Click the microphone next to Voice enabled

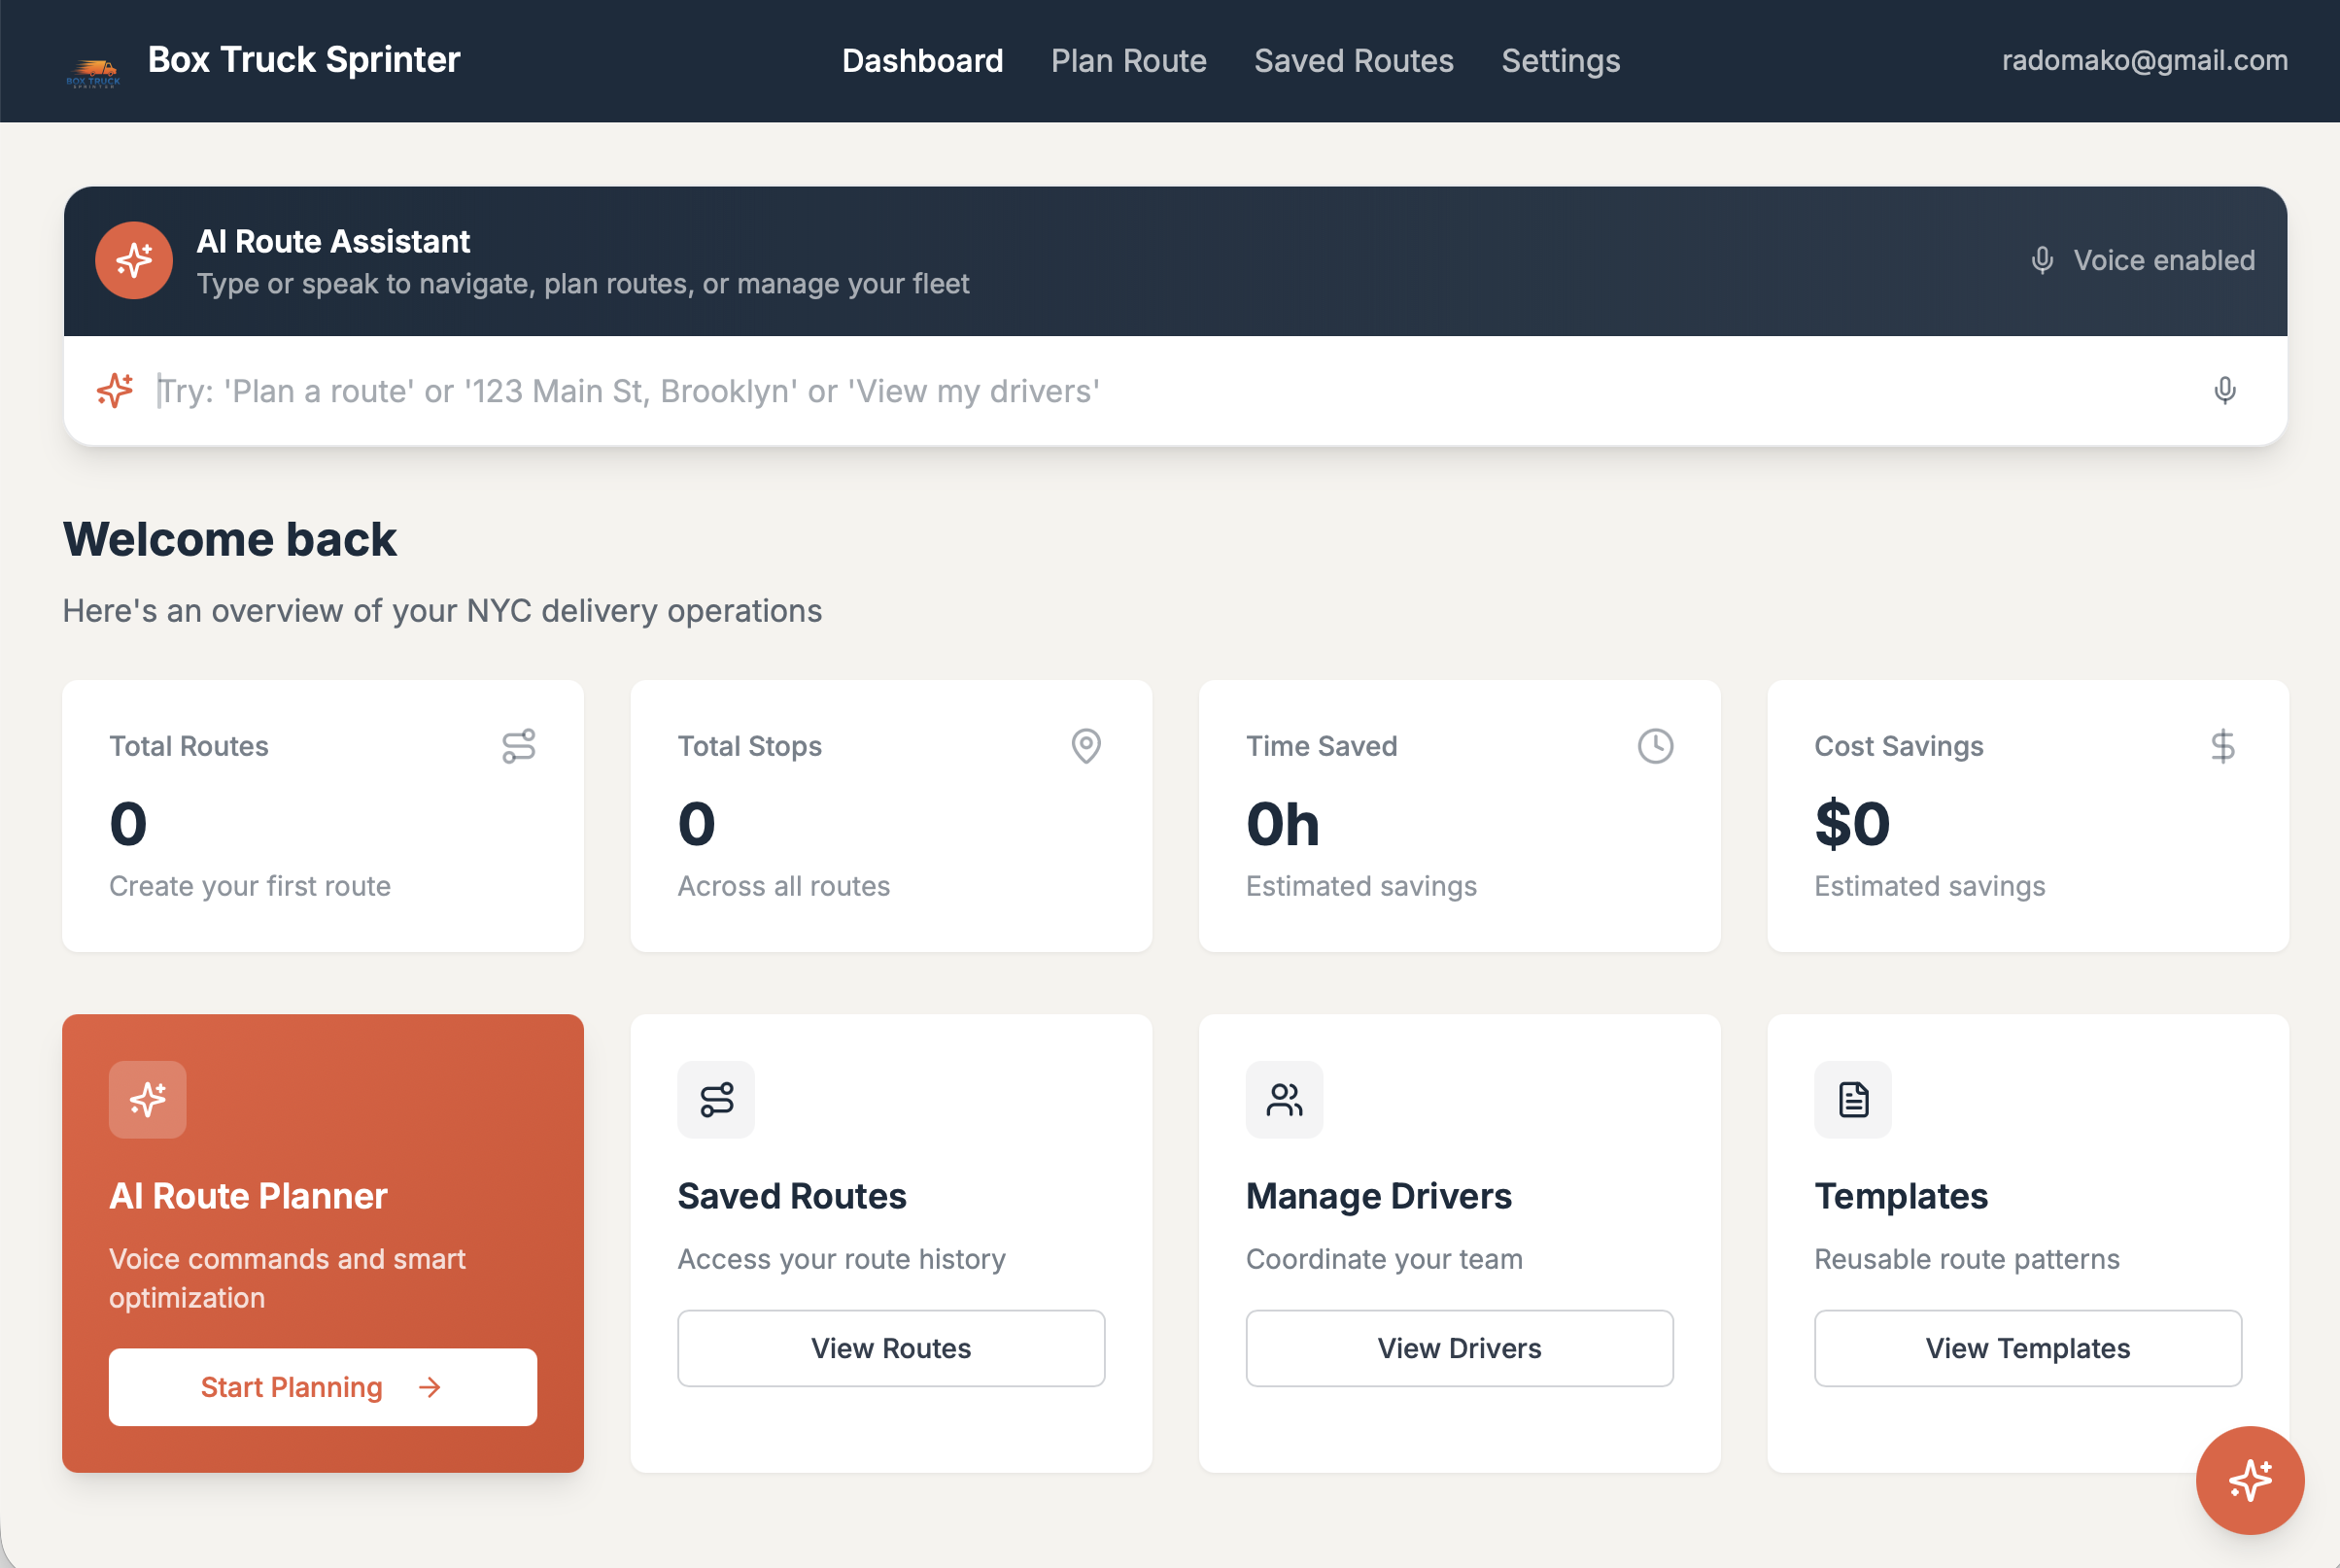2042,260
